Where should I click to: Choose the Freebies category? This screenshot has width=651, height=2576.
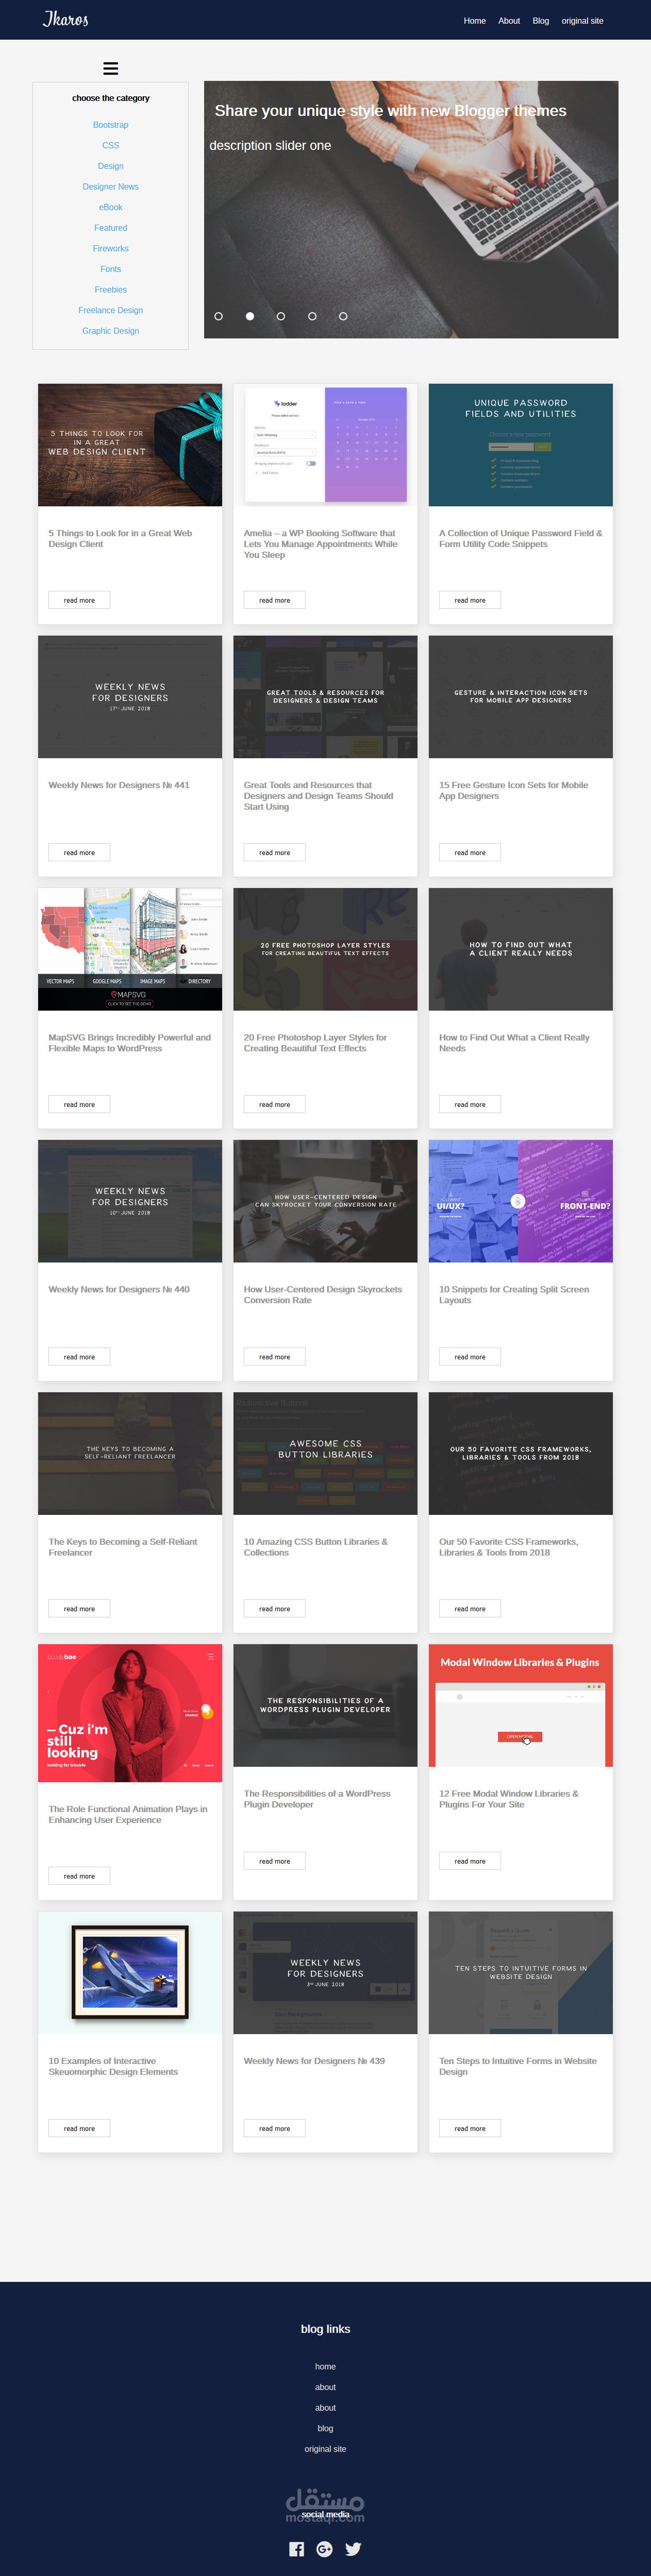(111, 289)
